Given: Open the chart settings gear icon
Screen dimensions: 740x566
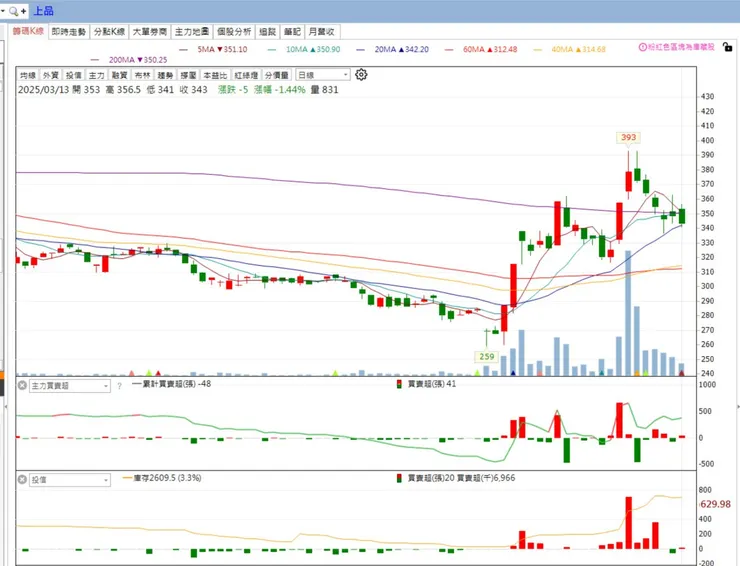Looking at the screenshot, I should coord(361,75).
